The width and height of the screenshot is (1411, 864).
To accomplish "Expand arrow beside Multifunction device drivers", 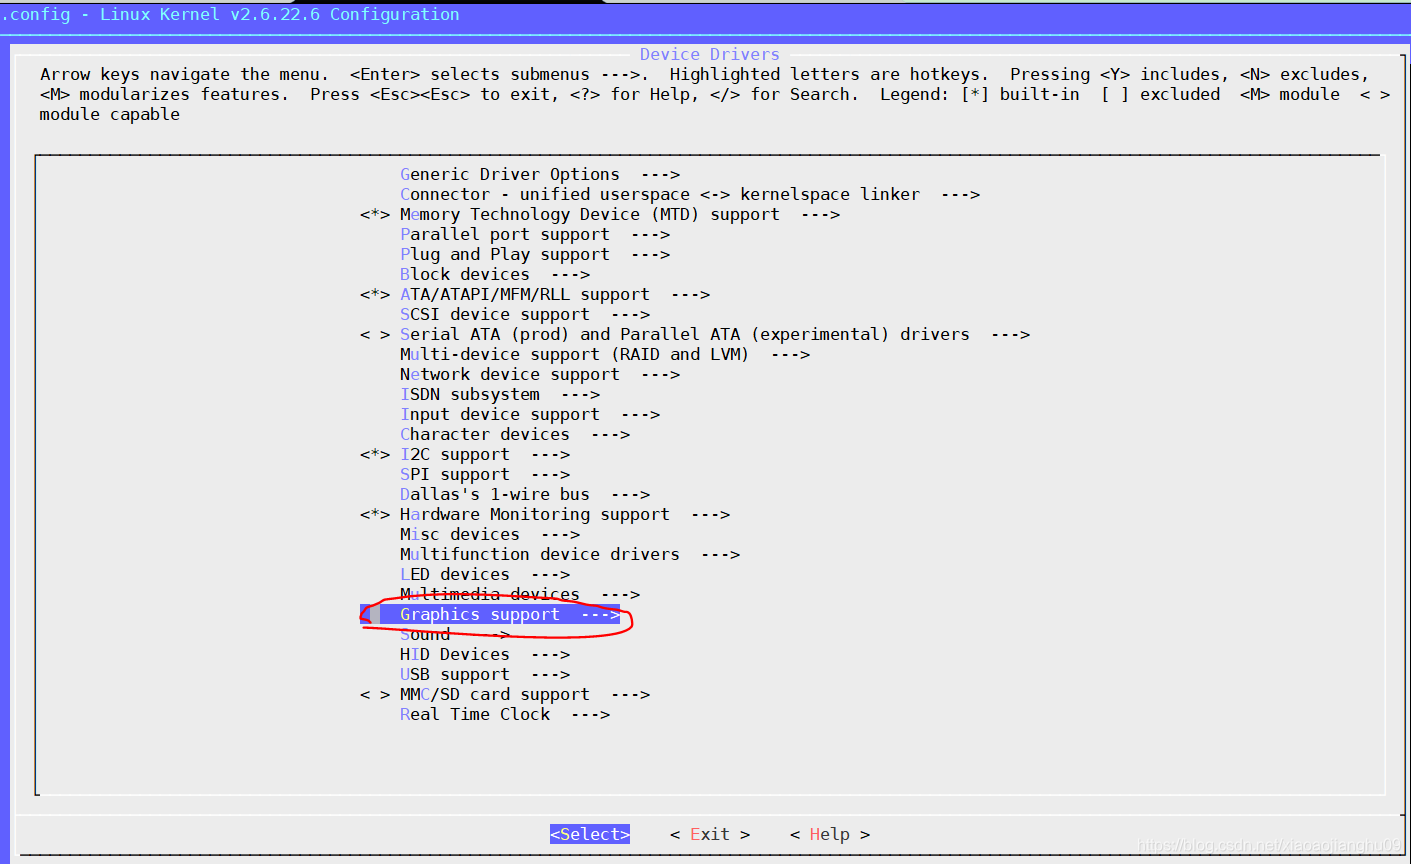I will (x=720, y=554).
